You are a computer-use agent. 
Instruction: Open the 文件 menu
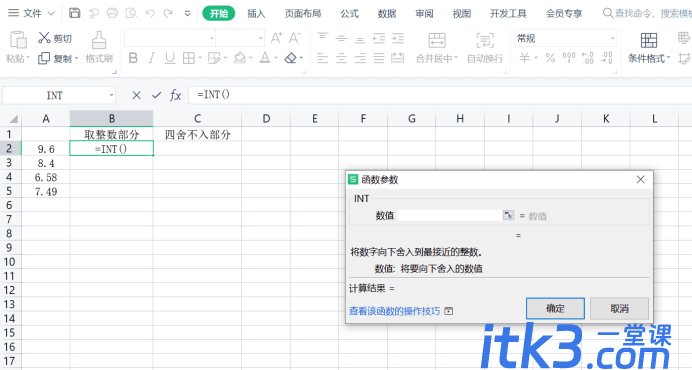(x=31, y=13)
